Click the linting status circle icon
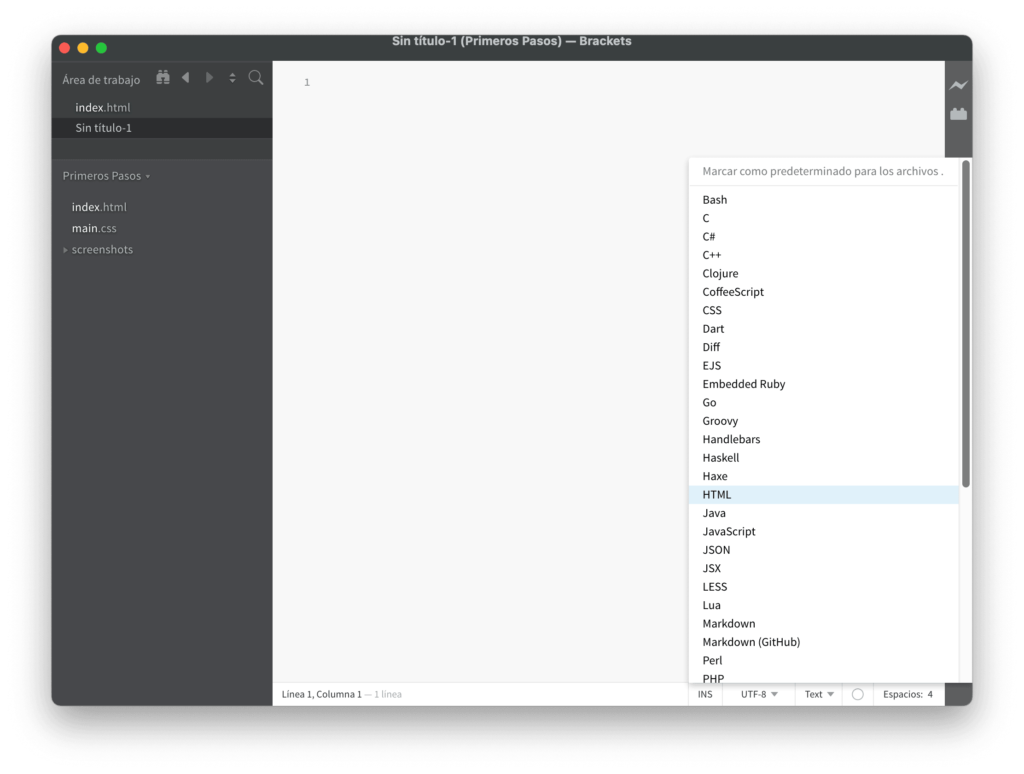The image size is (1024, 774). [857, 694]
